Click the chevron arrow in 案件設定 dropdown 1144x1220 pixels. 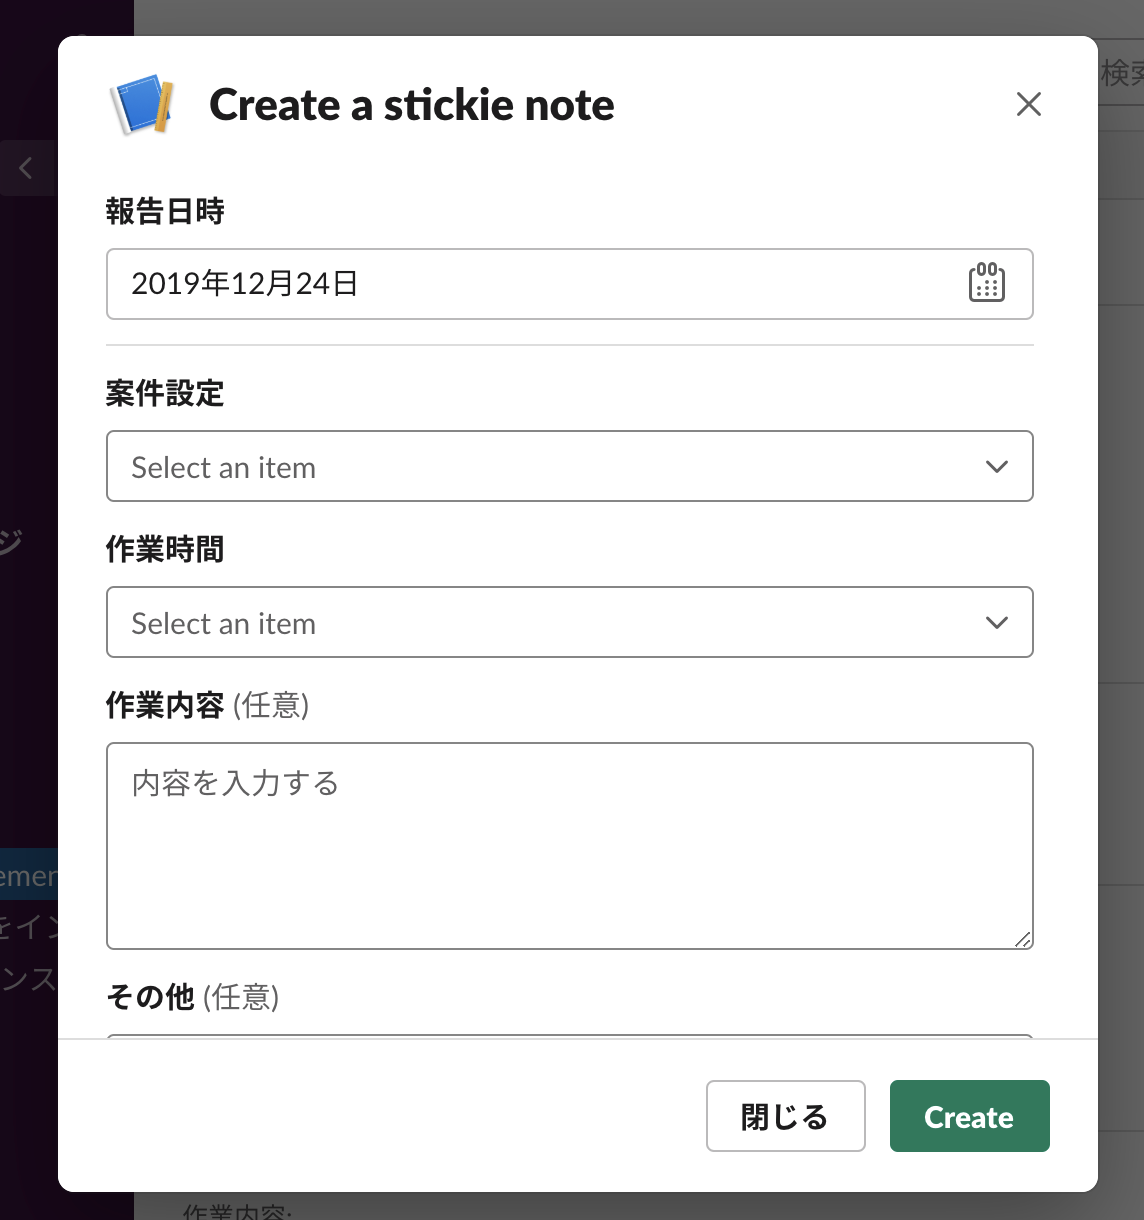pyautogui.click(x=996, y=467)
